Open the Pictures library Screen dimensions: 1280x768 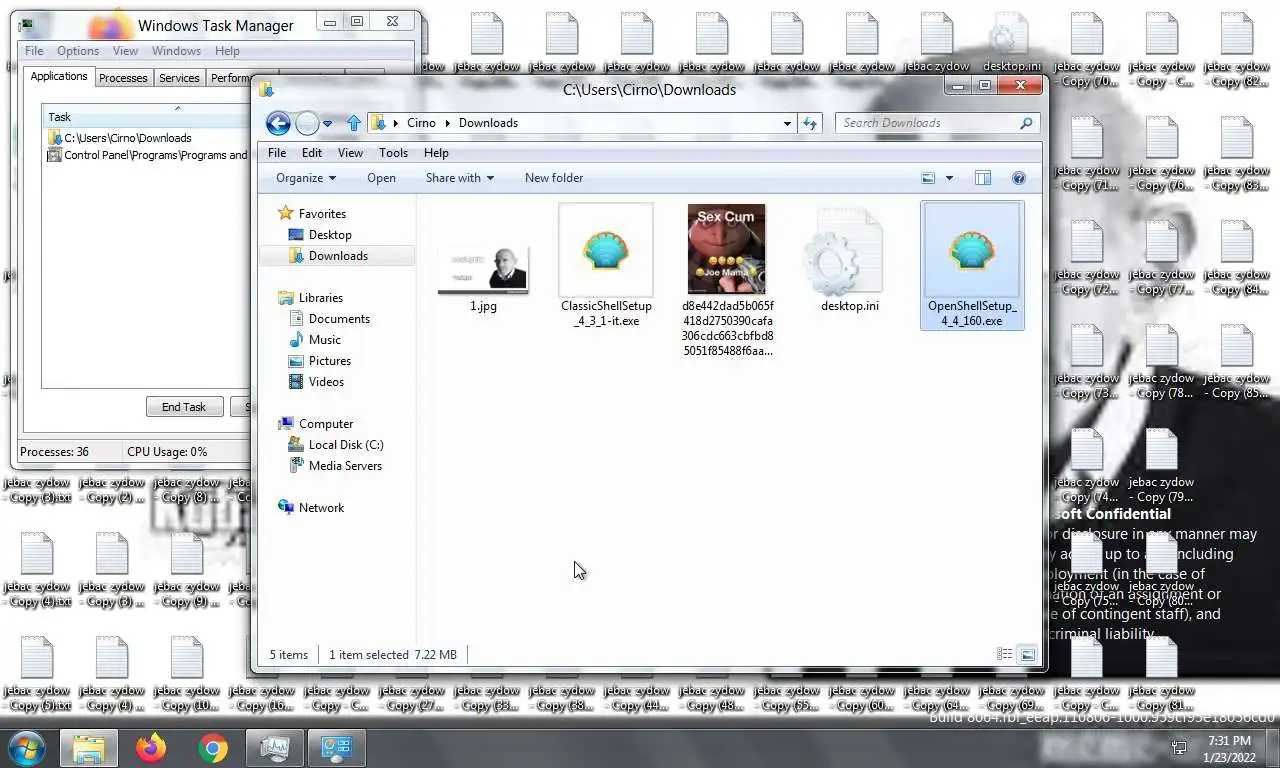[x=329, y=360]
